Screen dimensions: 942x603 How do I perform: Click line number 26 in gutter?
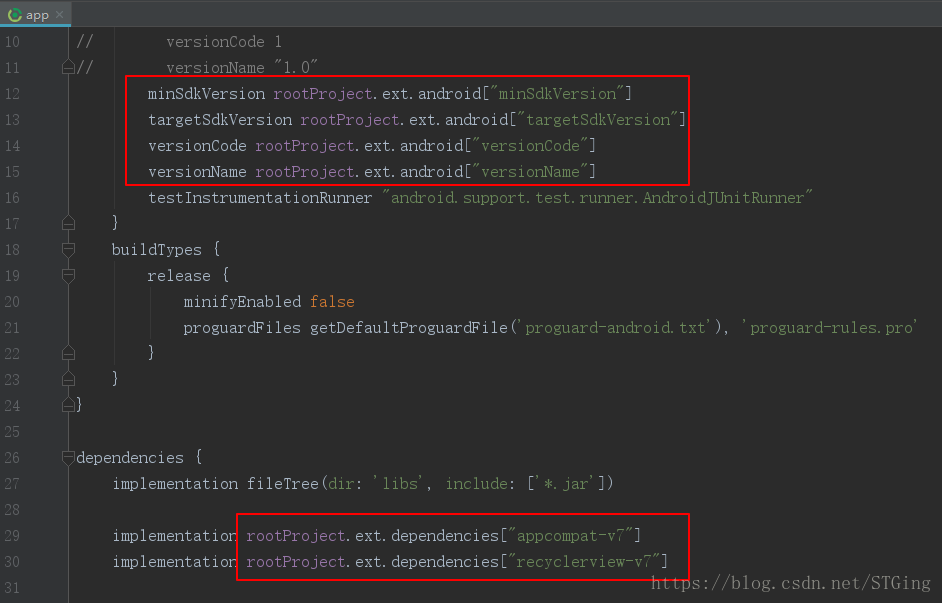tap(12, 458)
